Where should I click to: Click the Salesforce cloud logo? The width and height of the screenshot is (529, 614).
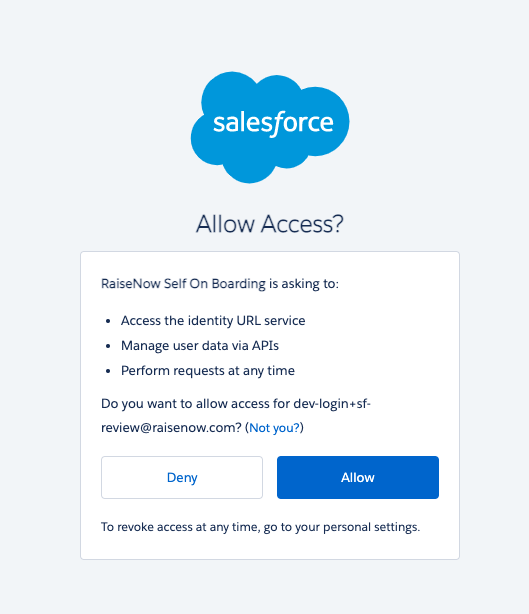[270, 127]
